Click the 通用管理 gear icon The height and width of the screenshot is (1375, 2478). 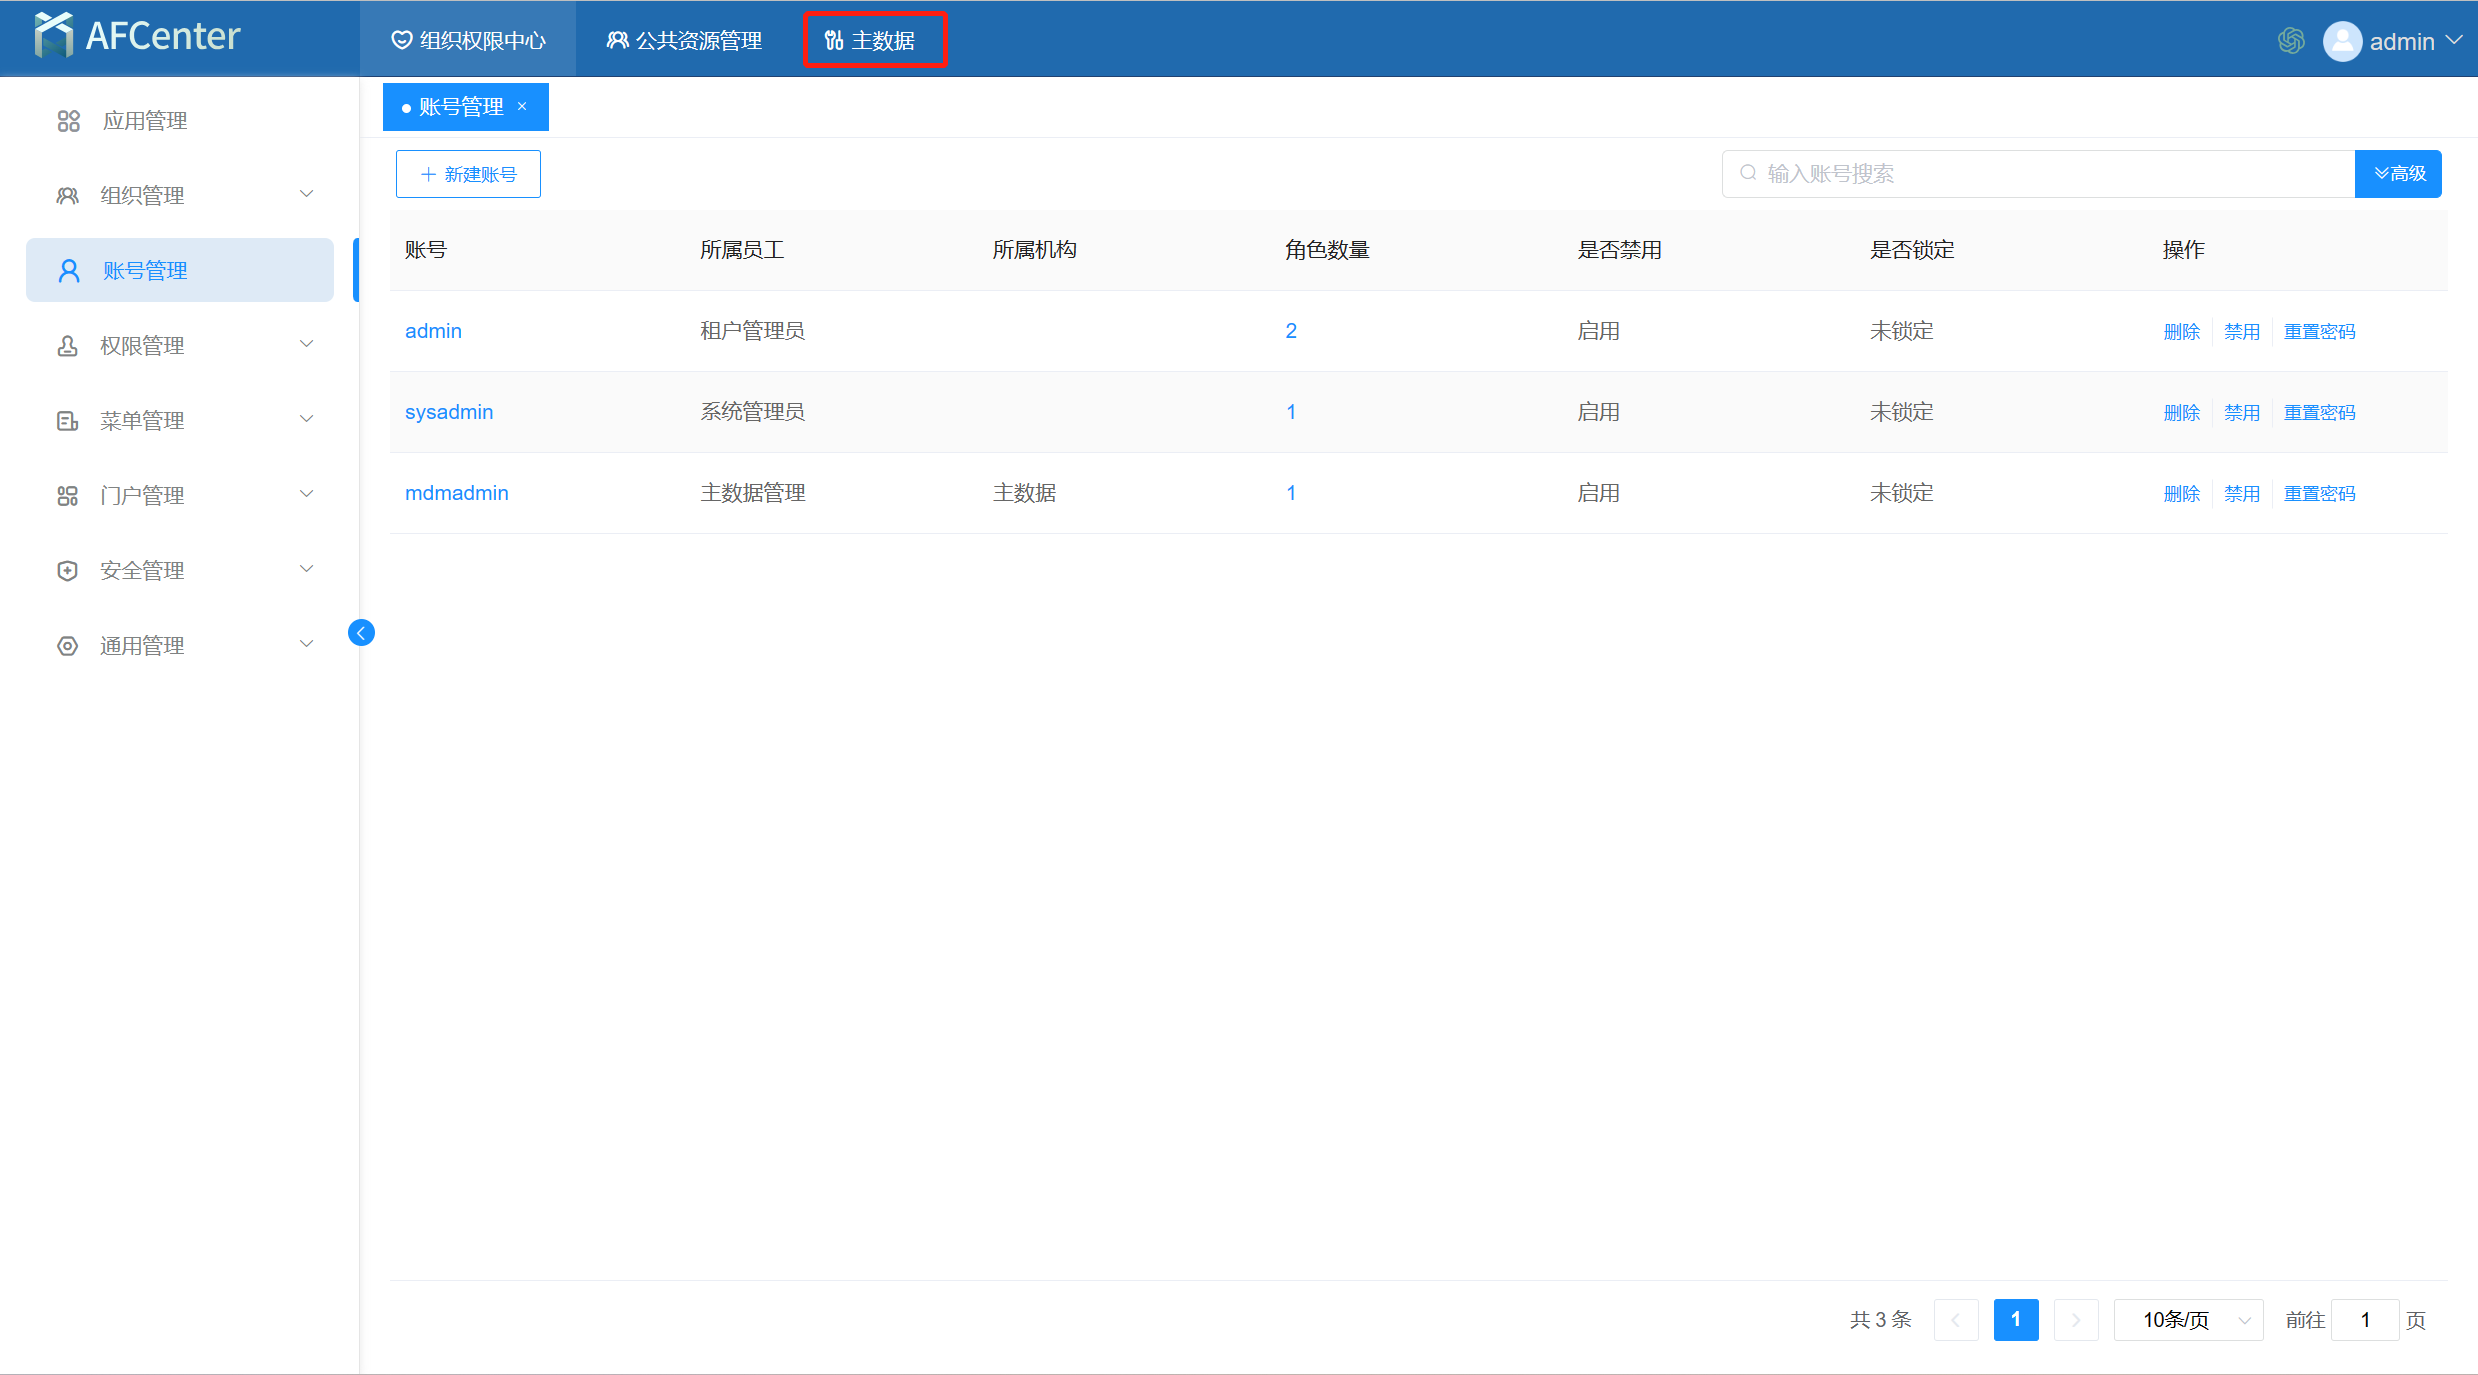[67, 646]
